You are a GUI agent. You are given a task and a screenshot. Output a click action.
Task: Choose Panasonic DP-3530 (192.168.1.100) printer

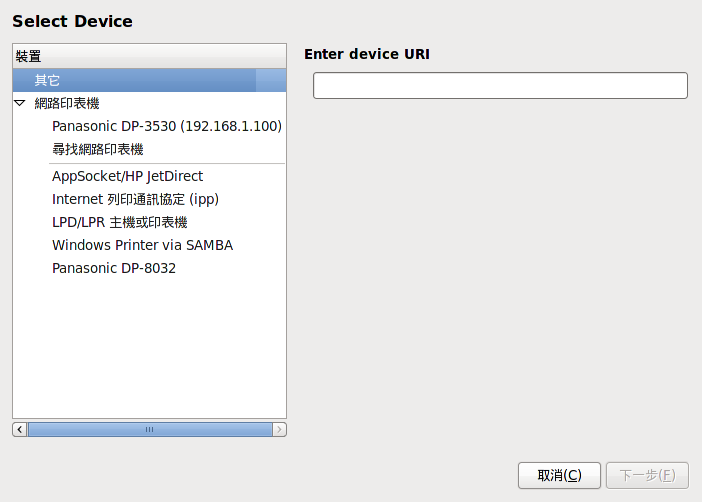167,126
